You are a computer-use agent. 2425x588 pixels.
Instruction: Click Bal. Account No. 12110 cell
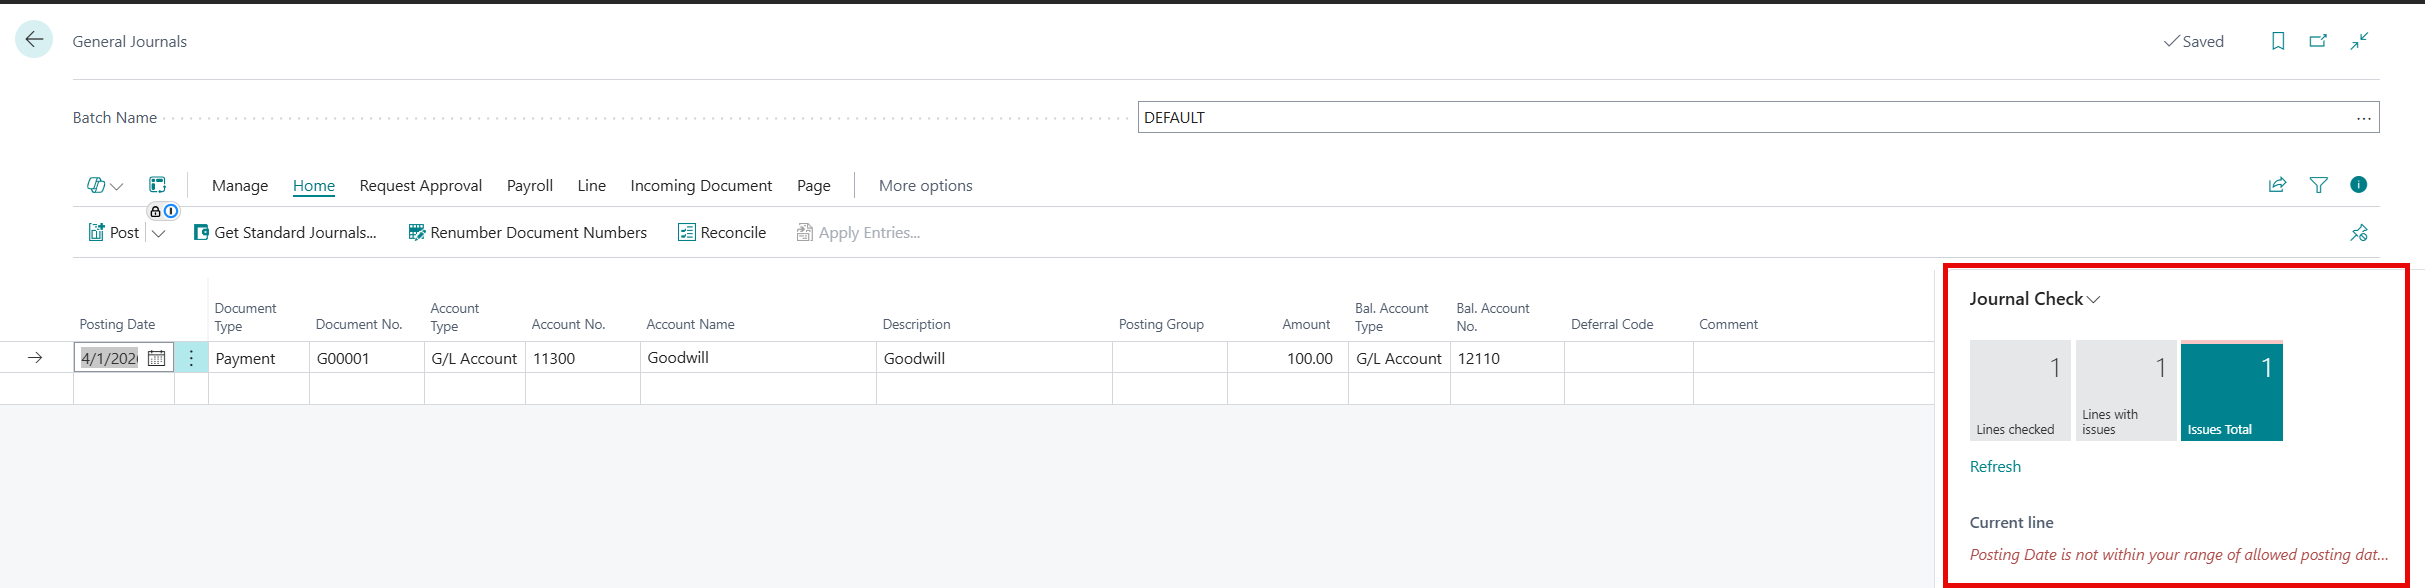click(1507, 358)
